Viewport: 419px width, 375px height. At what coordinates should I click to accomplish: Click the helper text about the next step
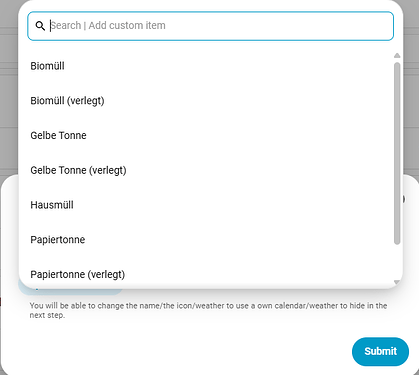(x=208, y=310)
